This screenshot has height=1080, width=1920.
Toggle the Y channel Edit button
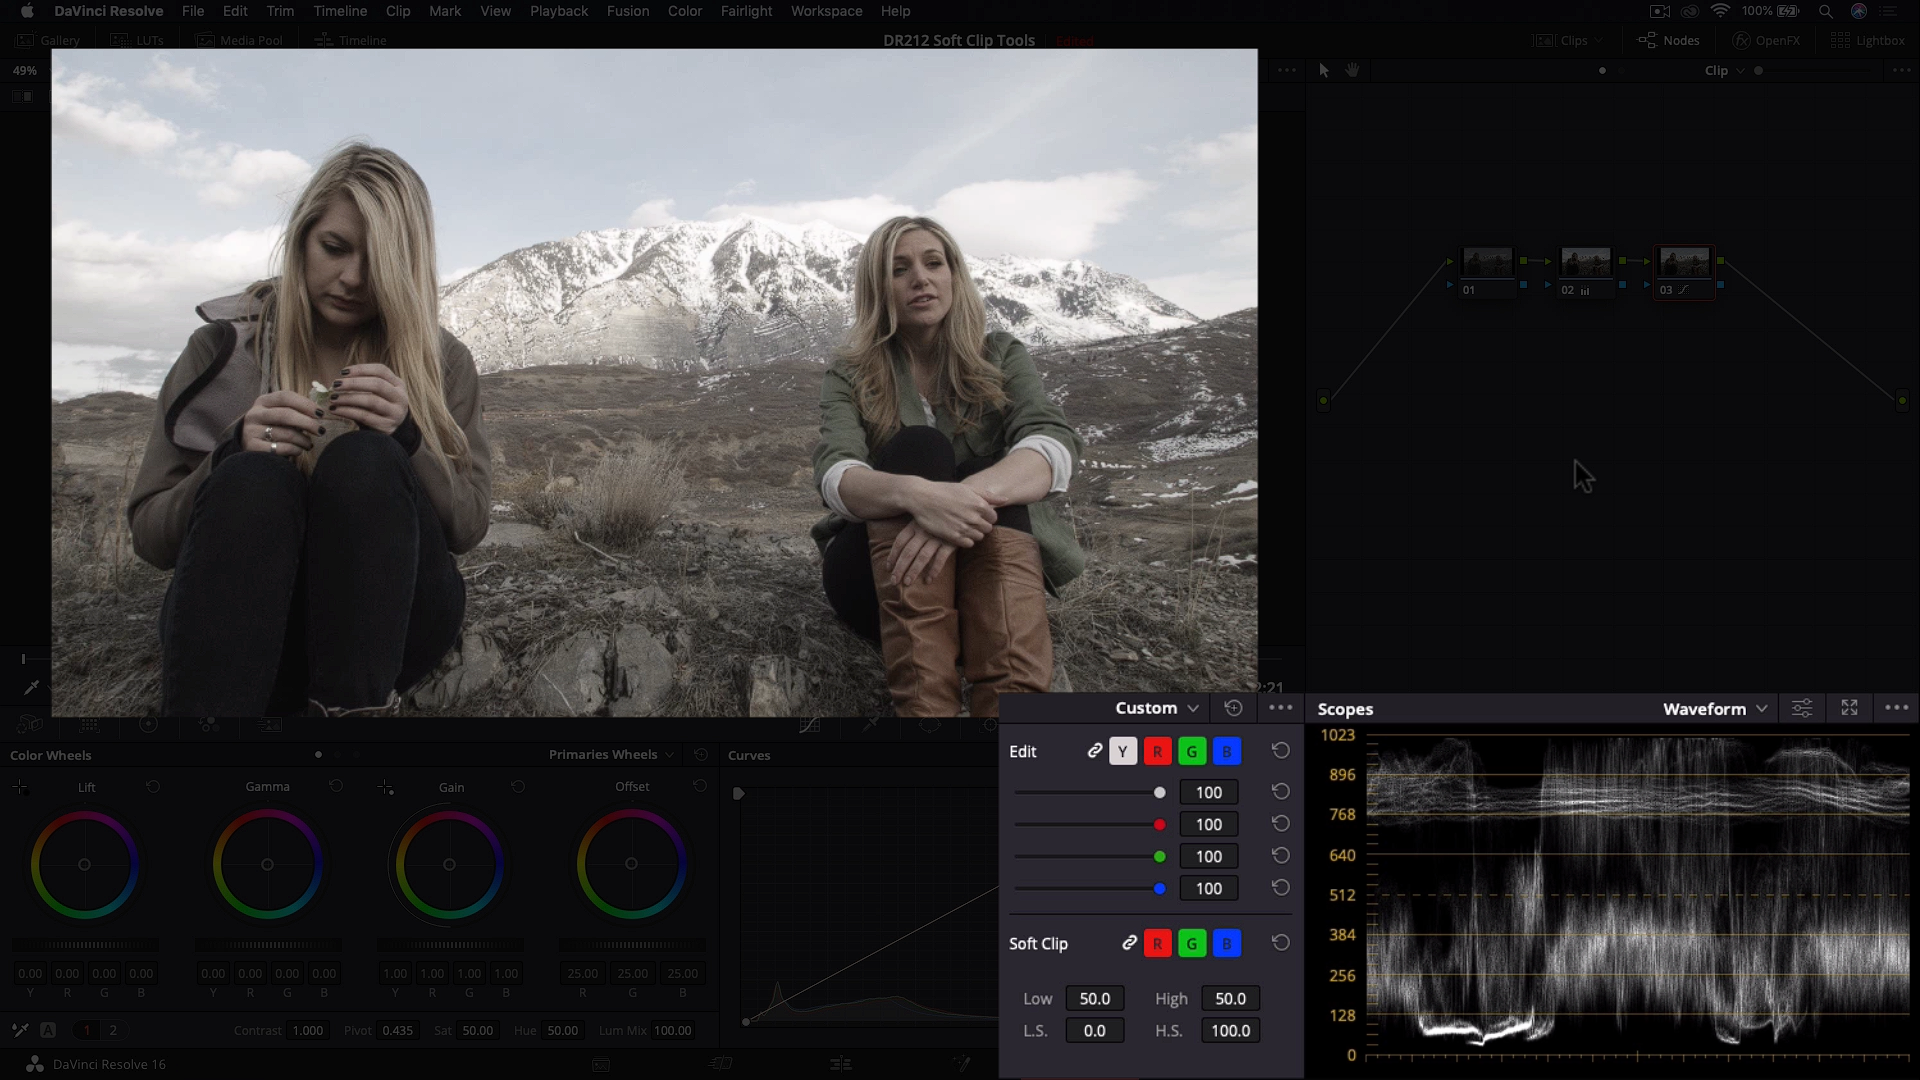click(x=1123, y=751)
